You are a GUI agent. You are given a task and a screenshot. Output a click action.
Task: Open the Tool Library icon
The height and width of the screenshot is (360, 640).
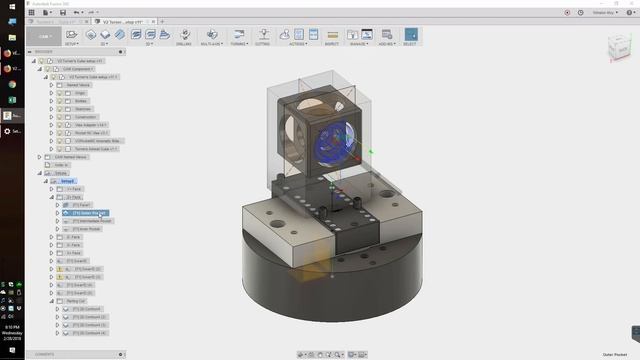(352, 35)
